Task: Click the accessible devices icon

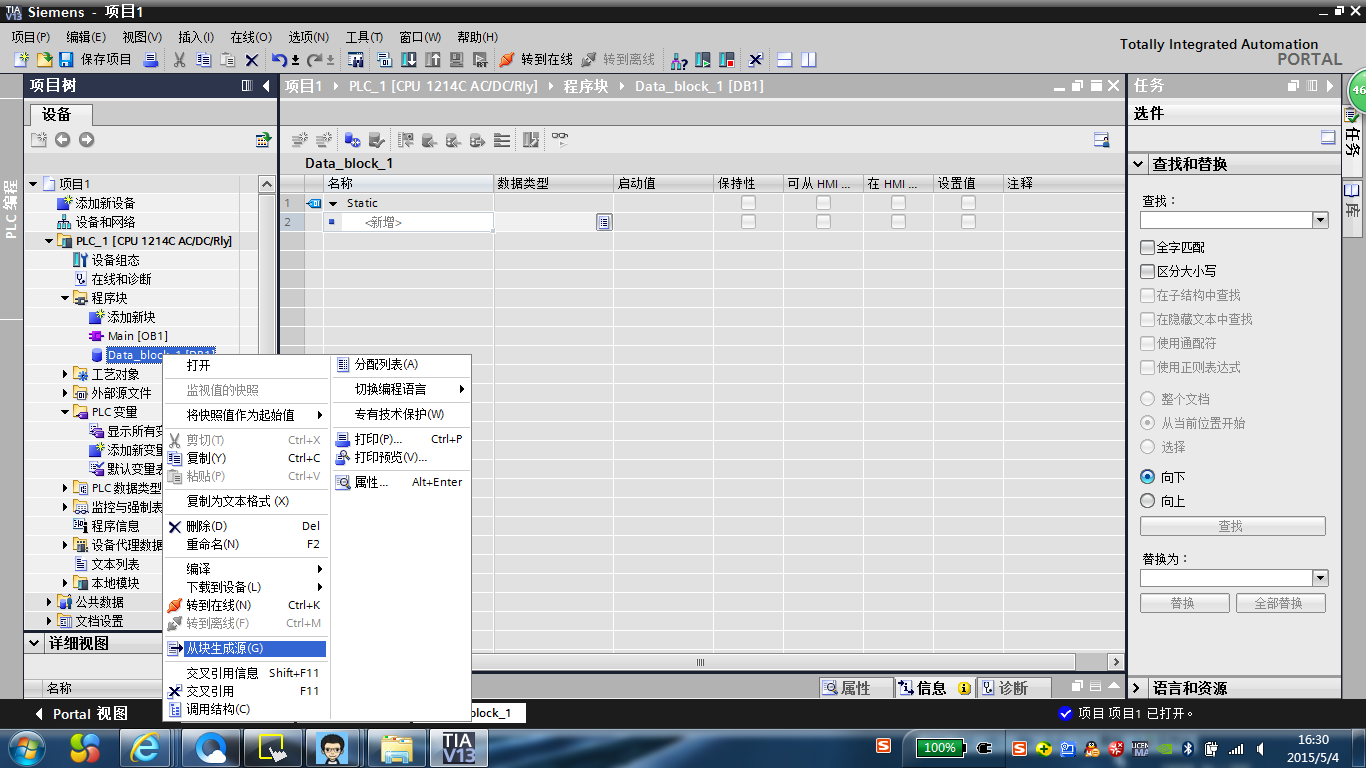Action: point(679,60)
